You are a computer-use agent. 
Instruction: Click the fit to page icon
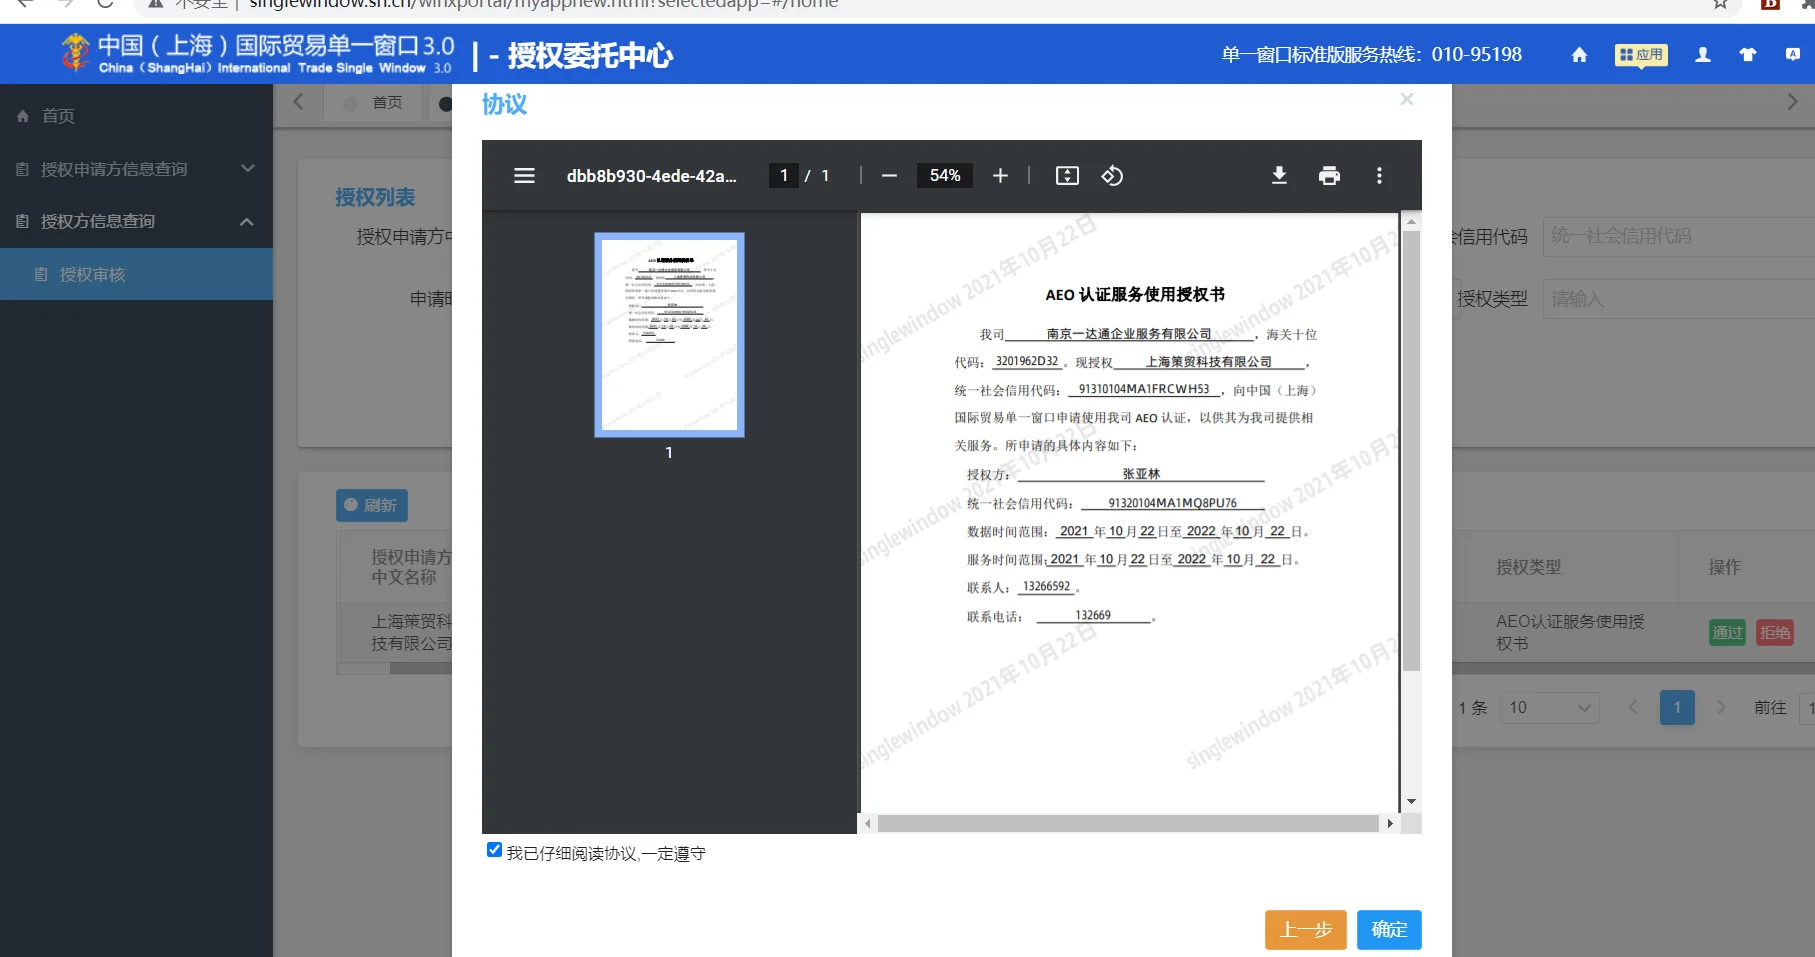click(1067, 176)
